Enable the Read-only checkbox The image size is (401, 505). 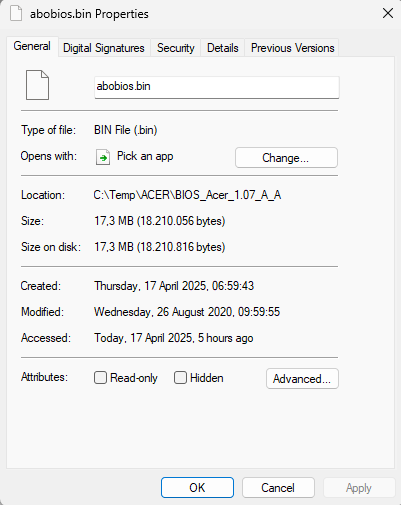pos(100,378)
